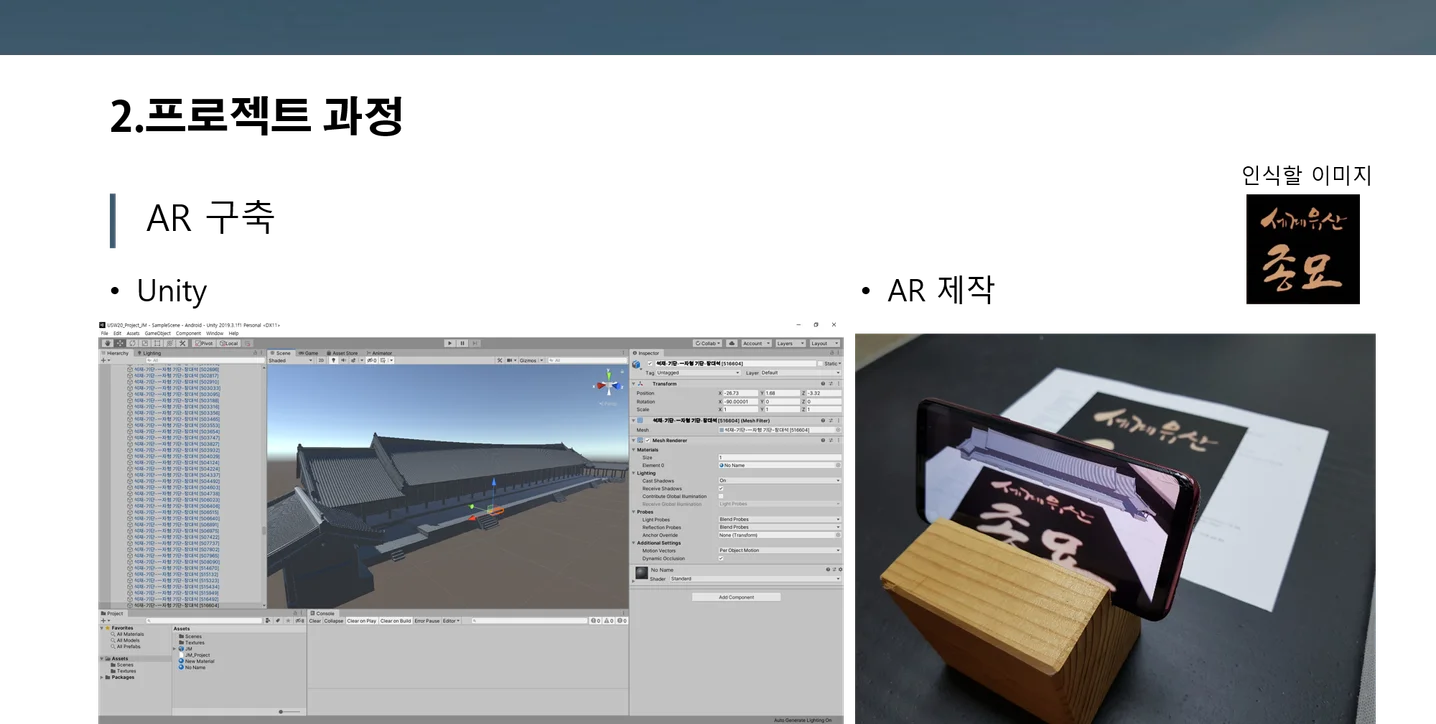This screenshot has height=724, width=1436.
Task: Click the Play button
Action: click(450, 343)
